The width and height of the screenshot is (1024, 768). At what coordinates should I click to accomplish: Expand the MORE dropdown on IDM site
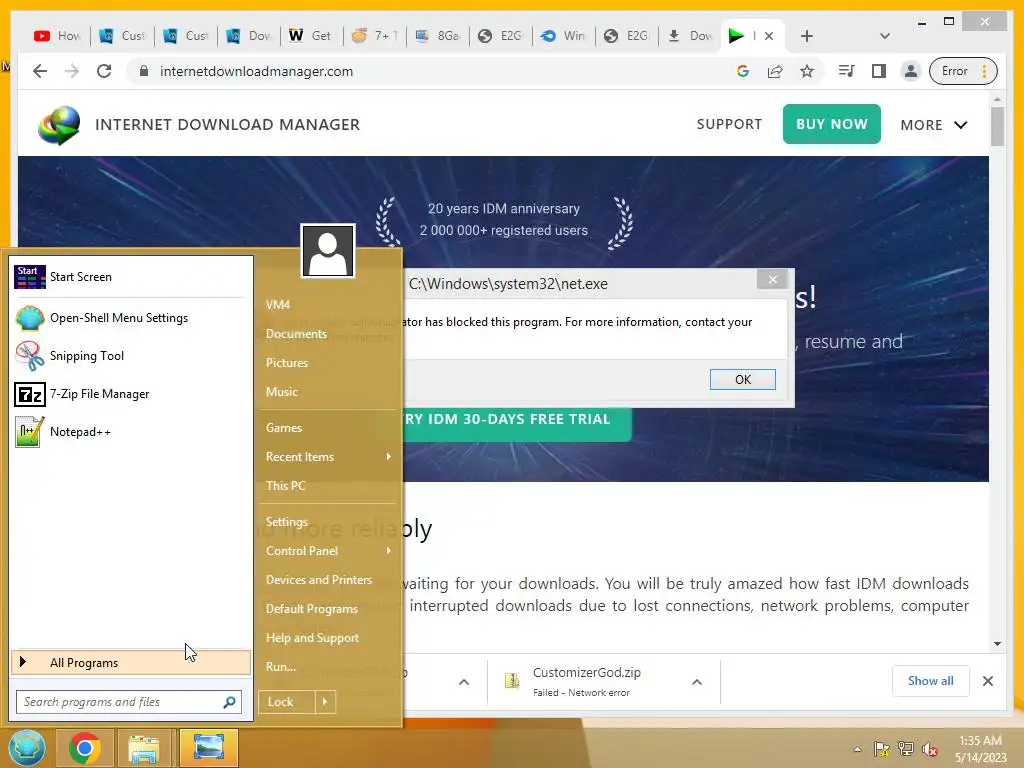(933, 125)
